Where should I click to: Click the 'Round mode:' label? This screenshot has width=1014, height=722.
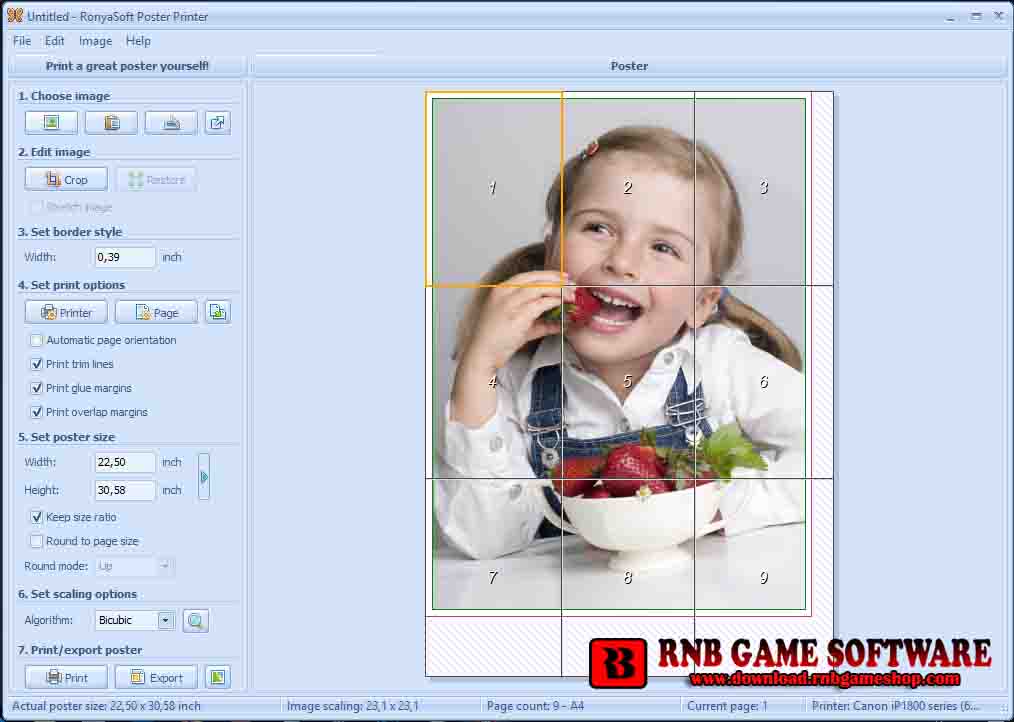point(56,565)
